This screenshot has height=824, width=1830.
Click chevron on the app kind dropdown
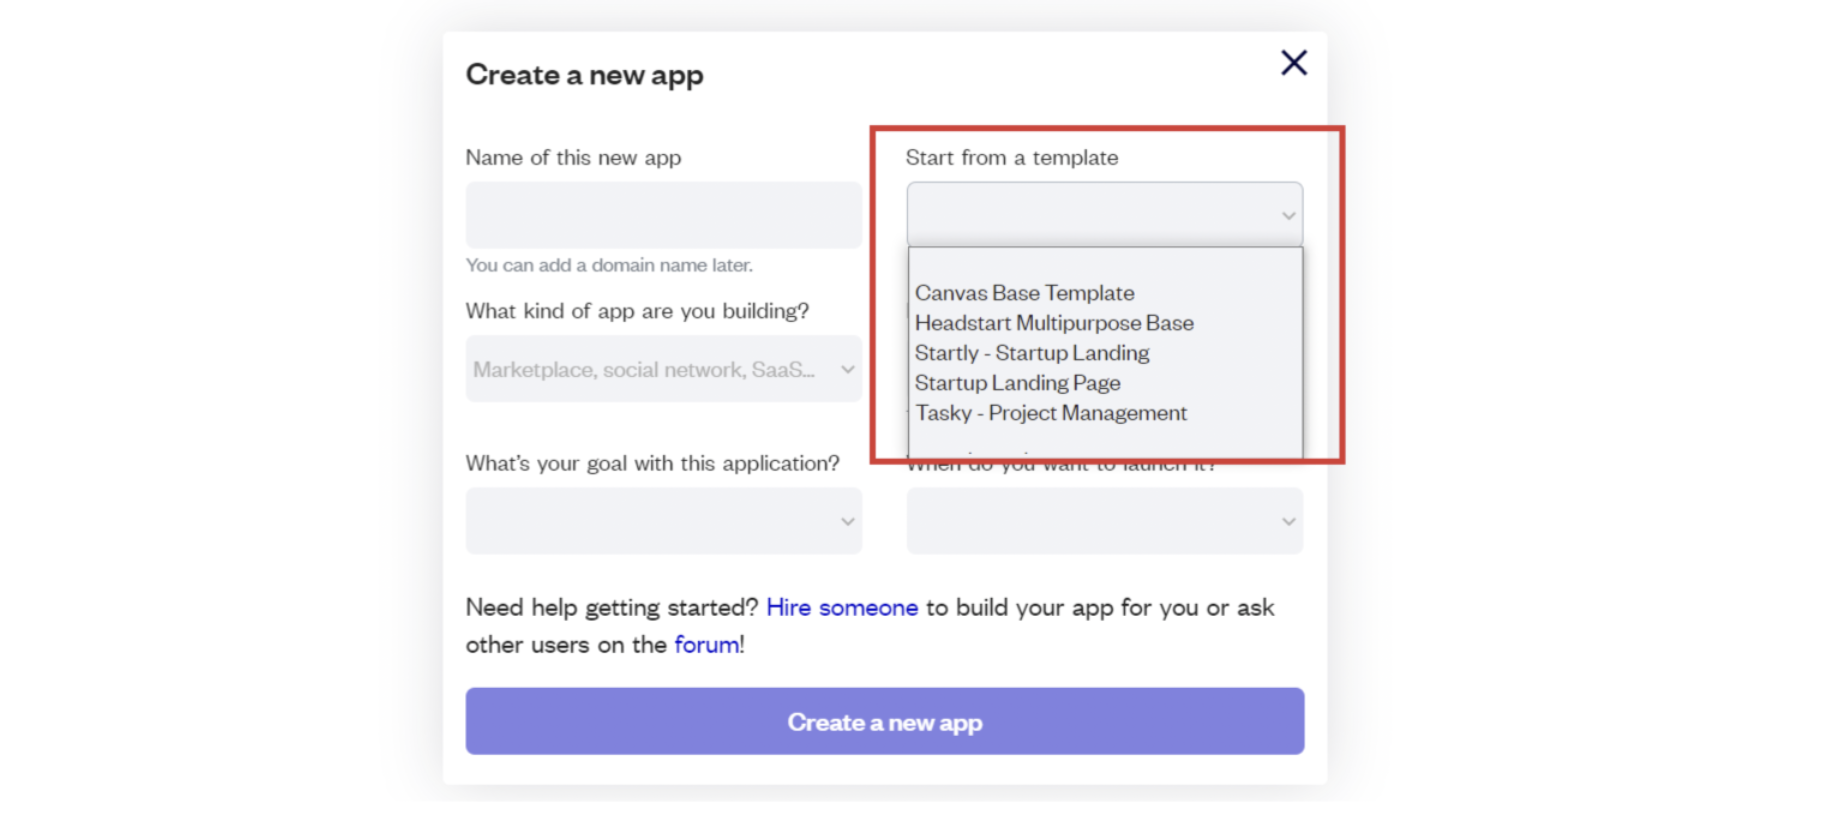[x=848, y=369]
